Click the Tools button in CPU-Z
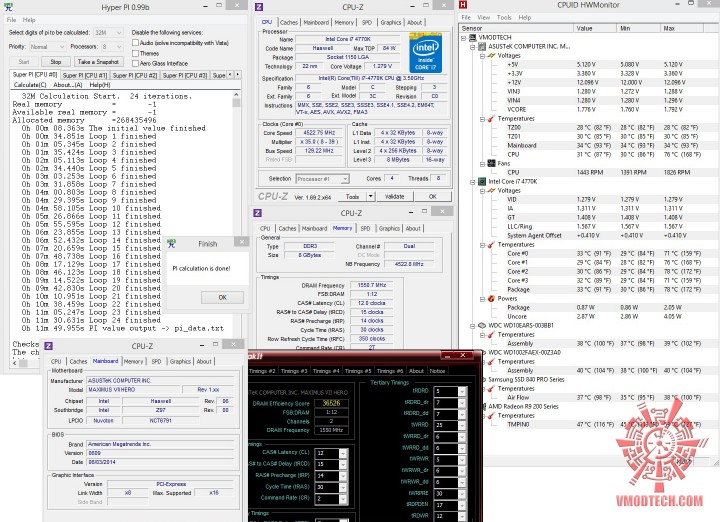The width and height of the screenshot is (720, 522). (x=352, y=196)
